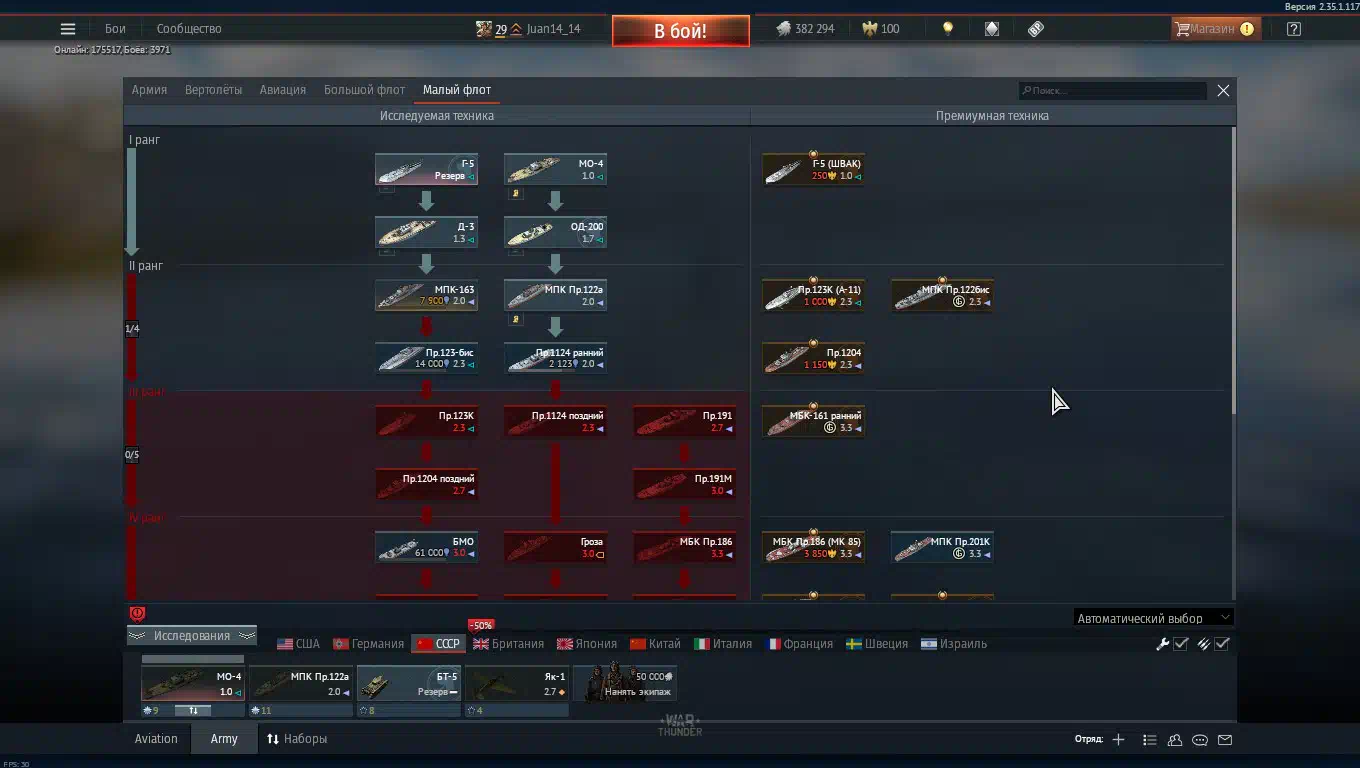The width and height of the screenshot is (1360, 768).
Task: Select the МО-4 boat in tree
Action: coord(555,169)
